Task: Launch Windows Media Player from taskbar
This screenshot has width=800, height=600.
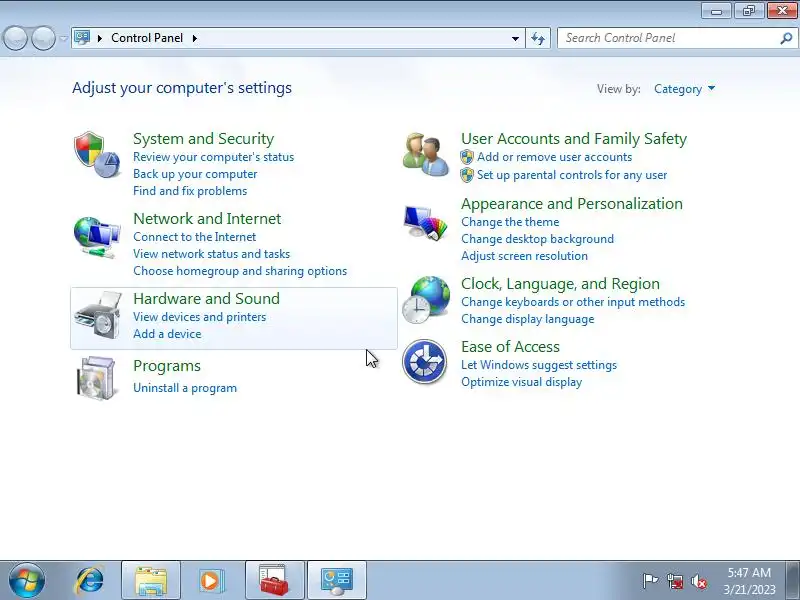Action: click(210, 581)
